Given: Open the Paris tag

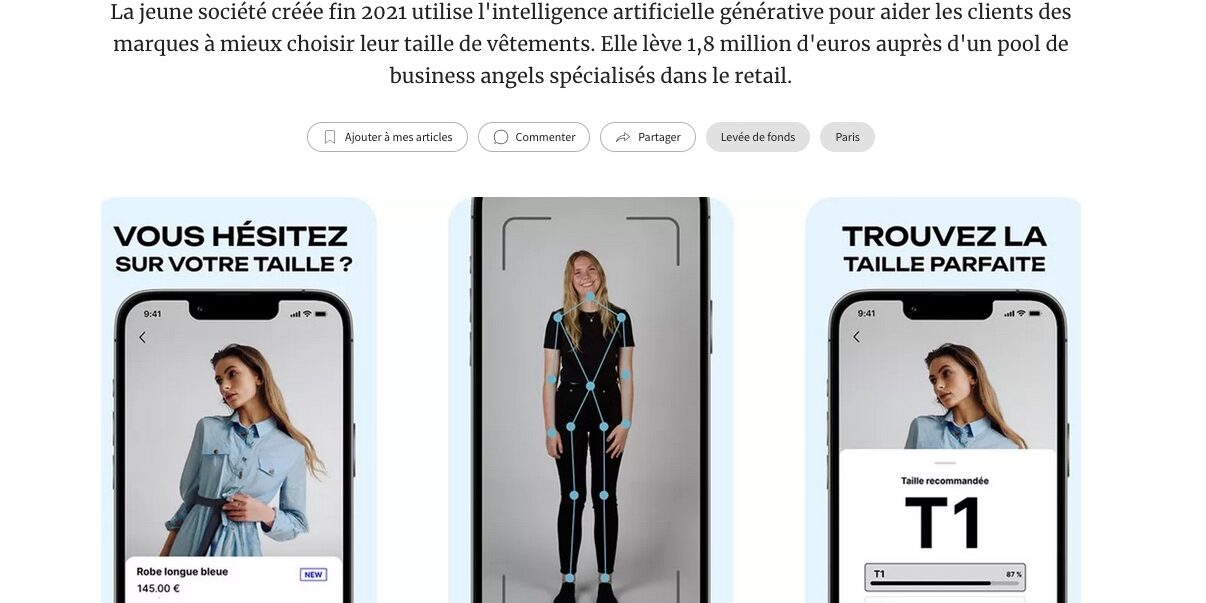Looking at the screenshot, I should coord(847,137).
